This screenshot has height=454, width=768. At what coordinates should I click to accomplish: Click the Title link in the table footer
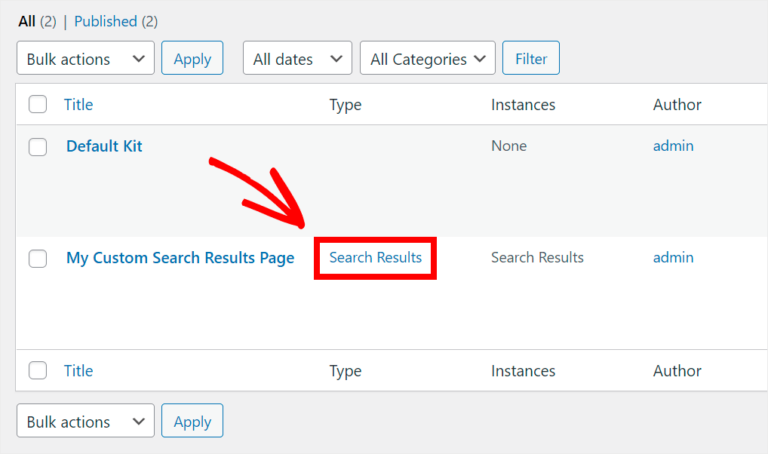78,371
